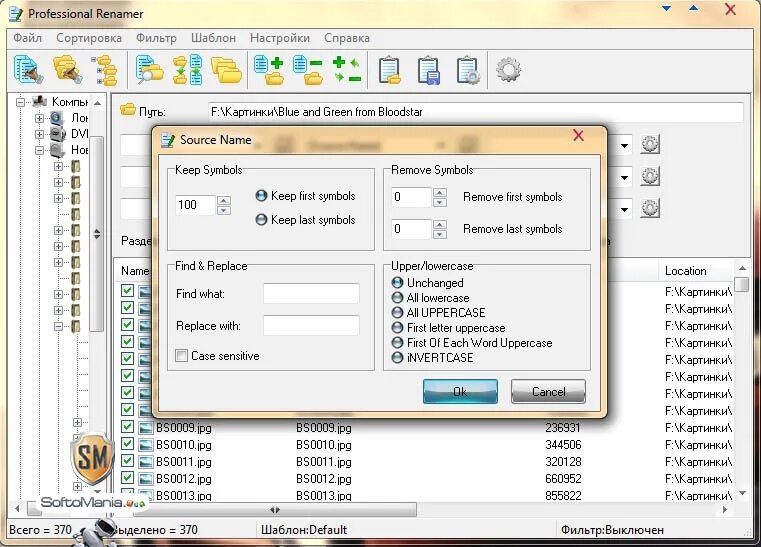Click the Путь path field
The image size is (761, 547).
pyautogui.click(x=476, y=112)
